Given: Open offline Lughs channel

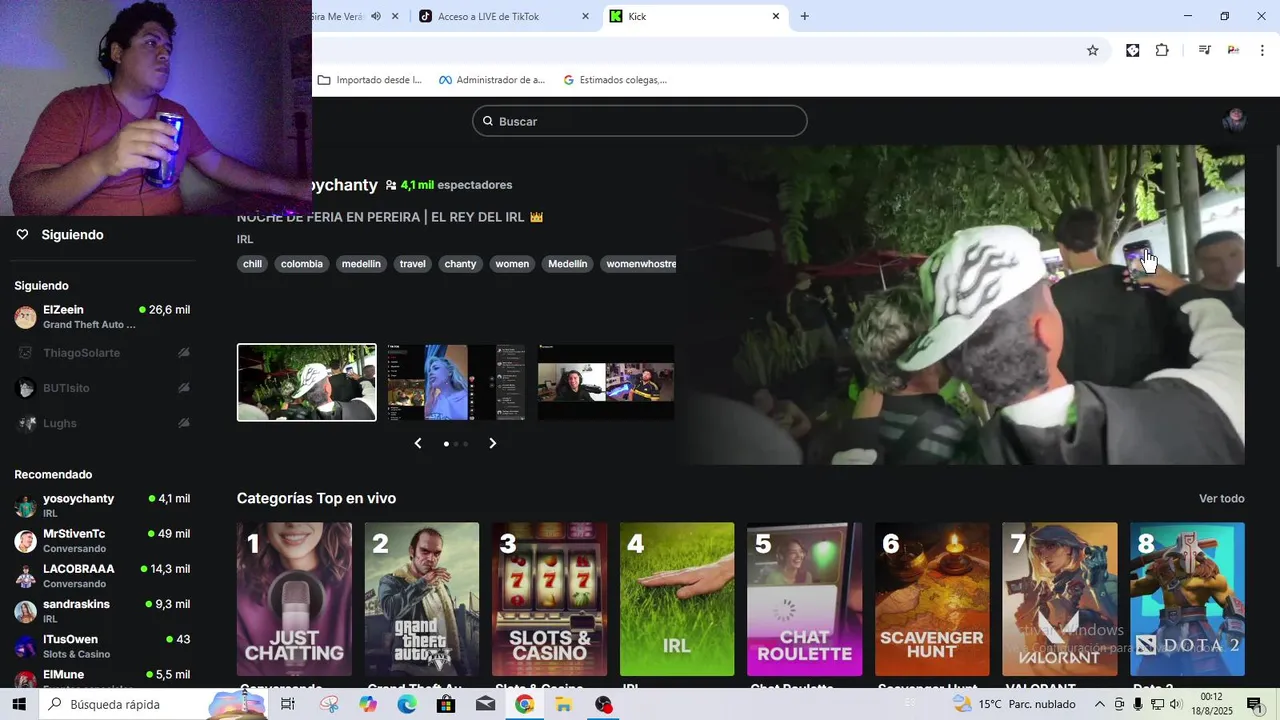Looking at the screenshot, I should [x=102, y=423].
